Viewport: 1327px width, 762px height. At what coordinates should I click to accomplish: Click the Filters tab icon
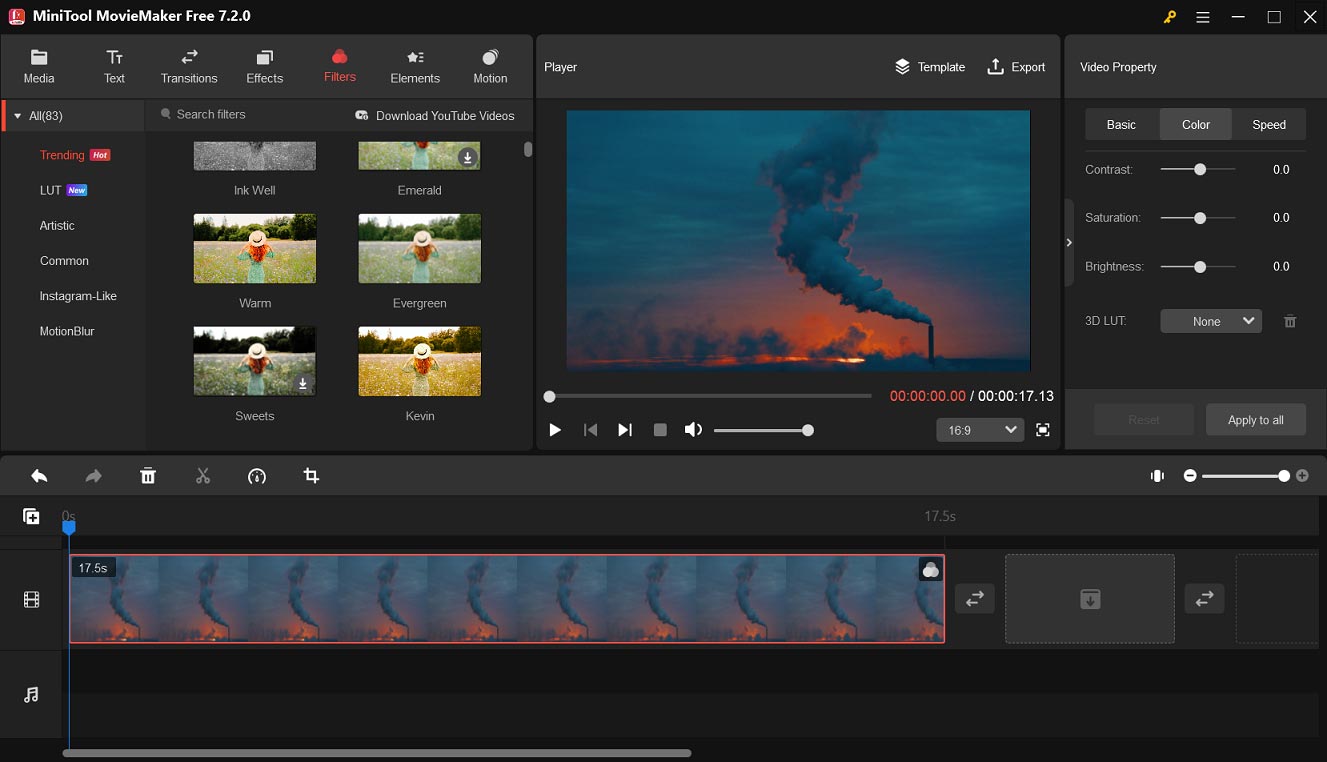[340, 56]
